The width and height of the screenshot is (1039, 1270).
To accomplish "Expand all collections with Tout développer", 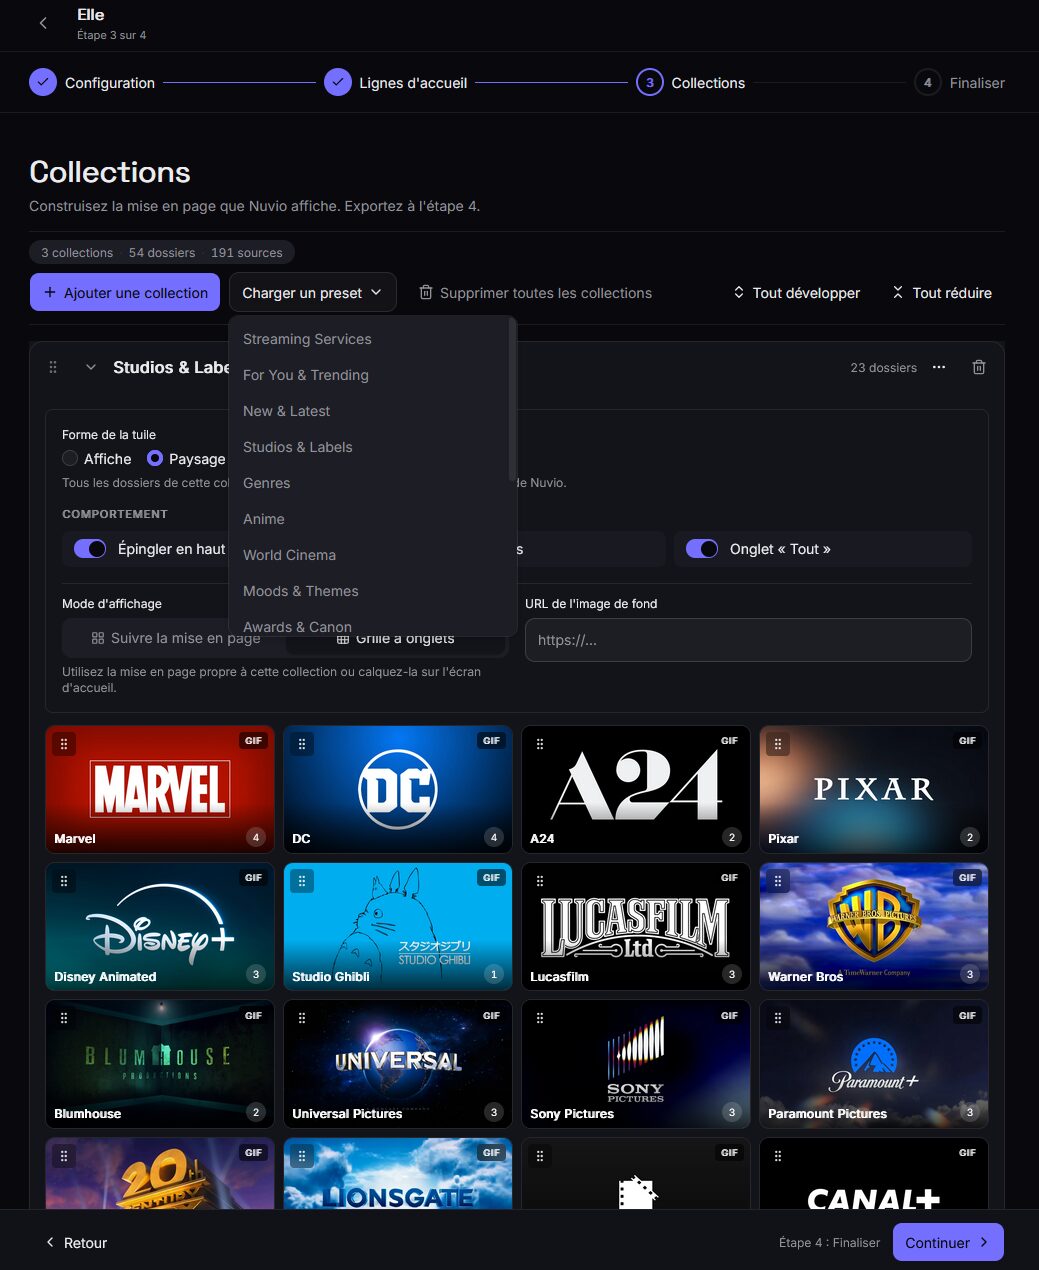I will (x=797, y=292).
